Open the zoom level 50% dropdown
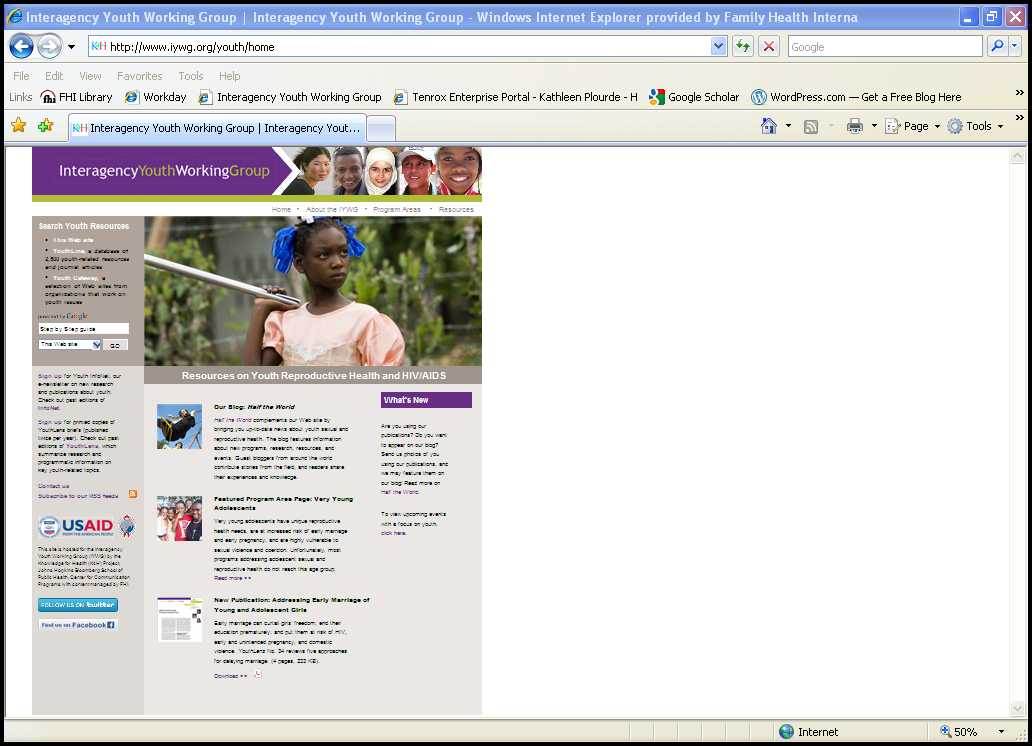1032x746 pixels. coord(1001,732)
